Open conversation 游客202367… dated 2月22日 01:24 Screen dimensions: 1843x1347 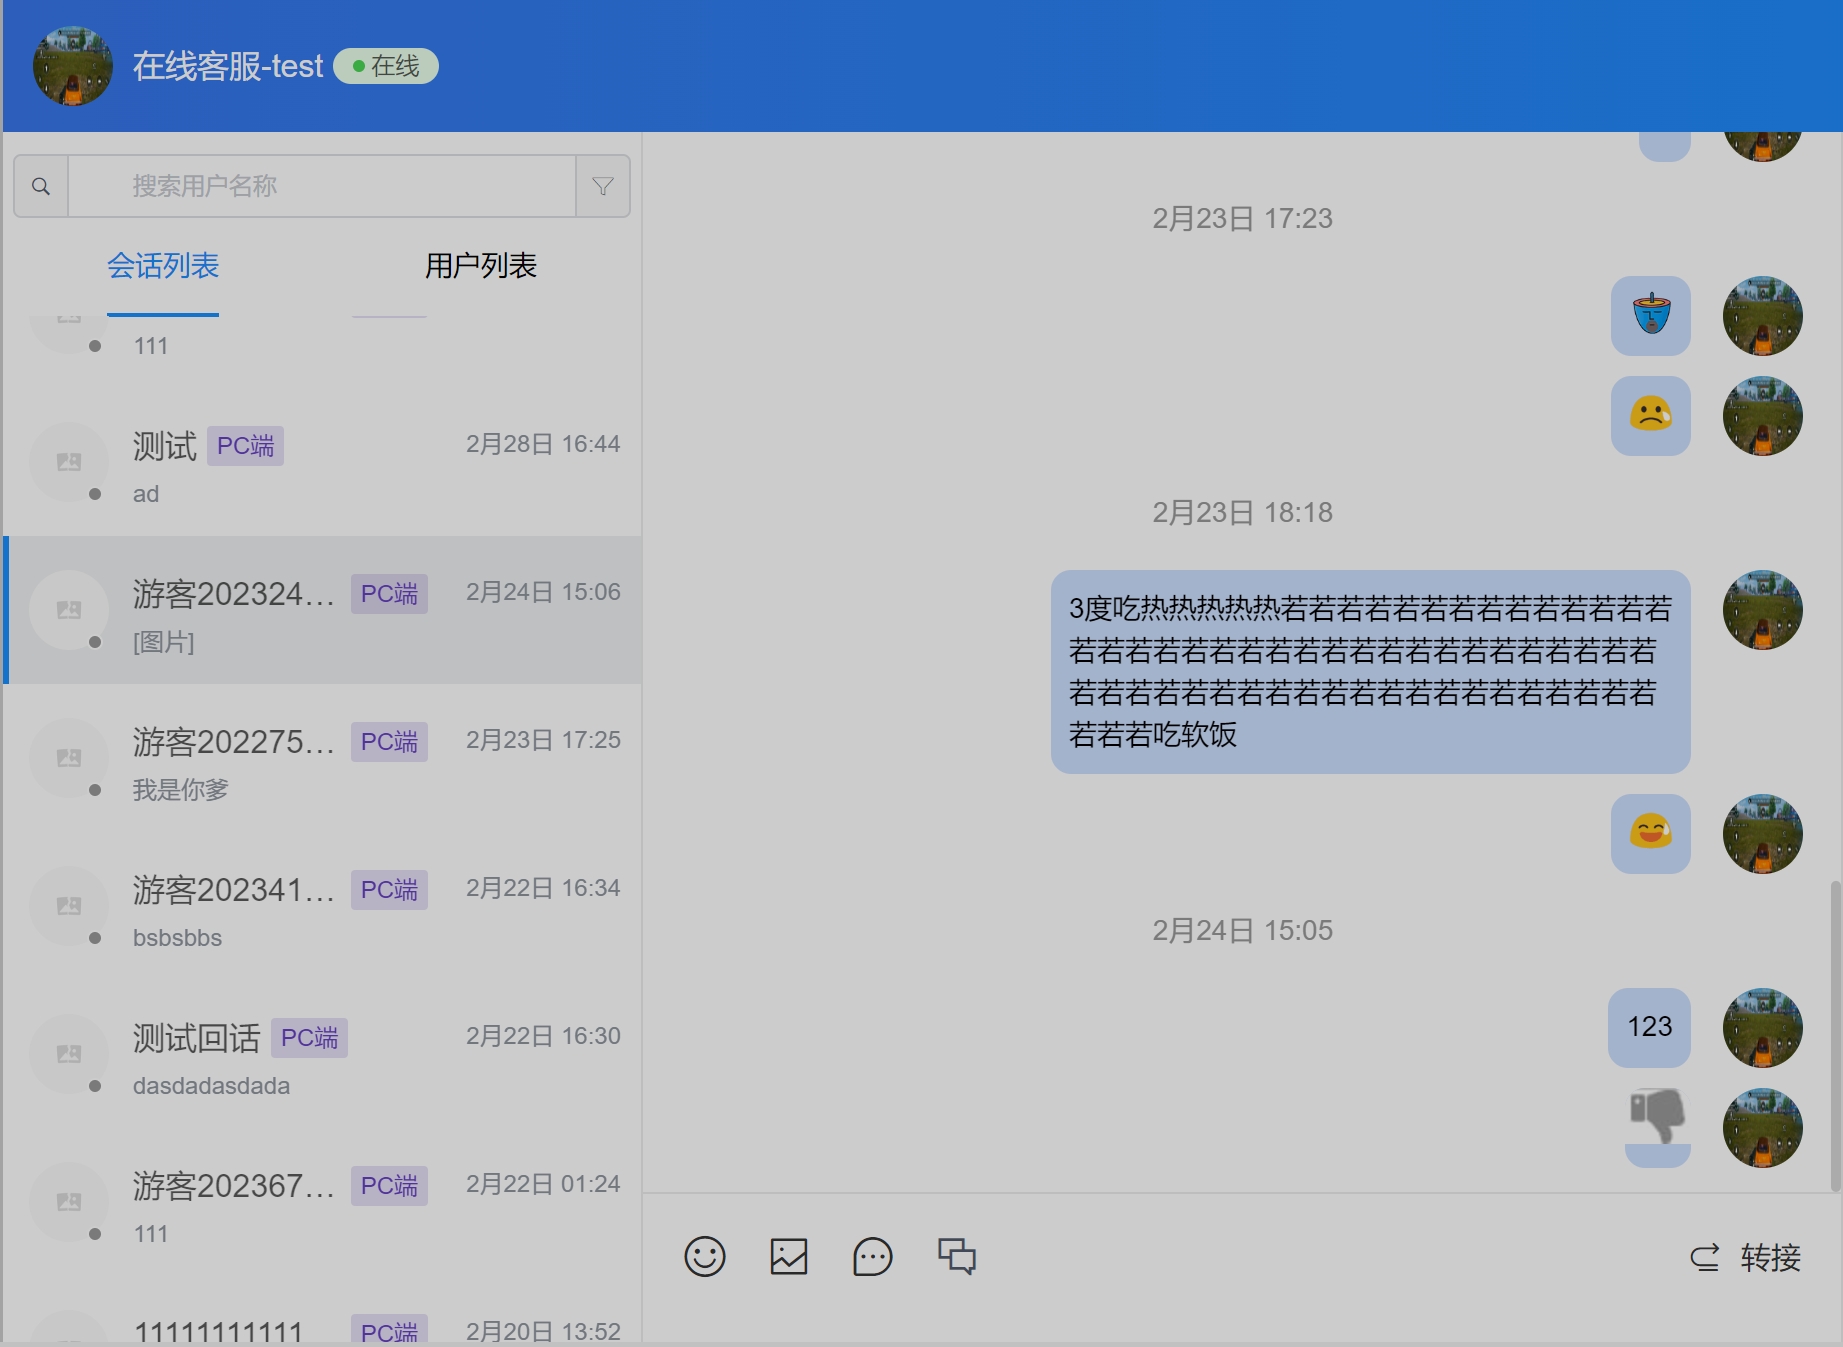(322, 1202)
